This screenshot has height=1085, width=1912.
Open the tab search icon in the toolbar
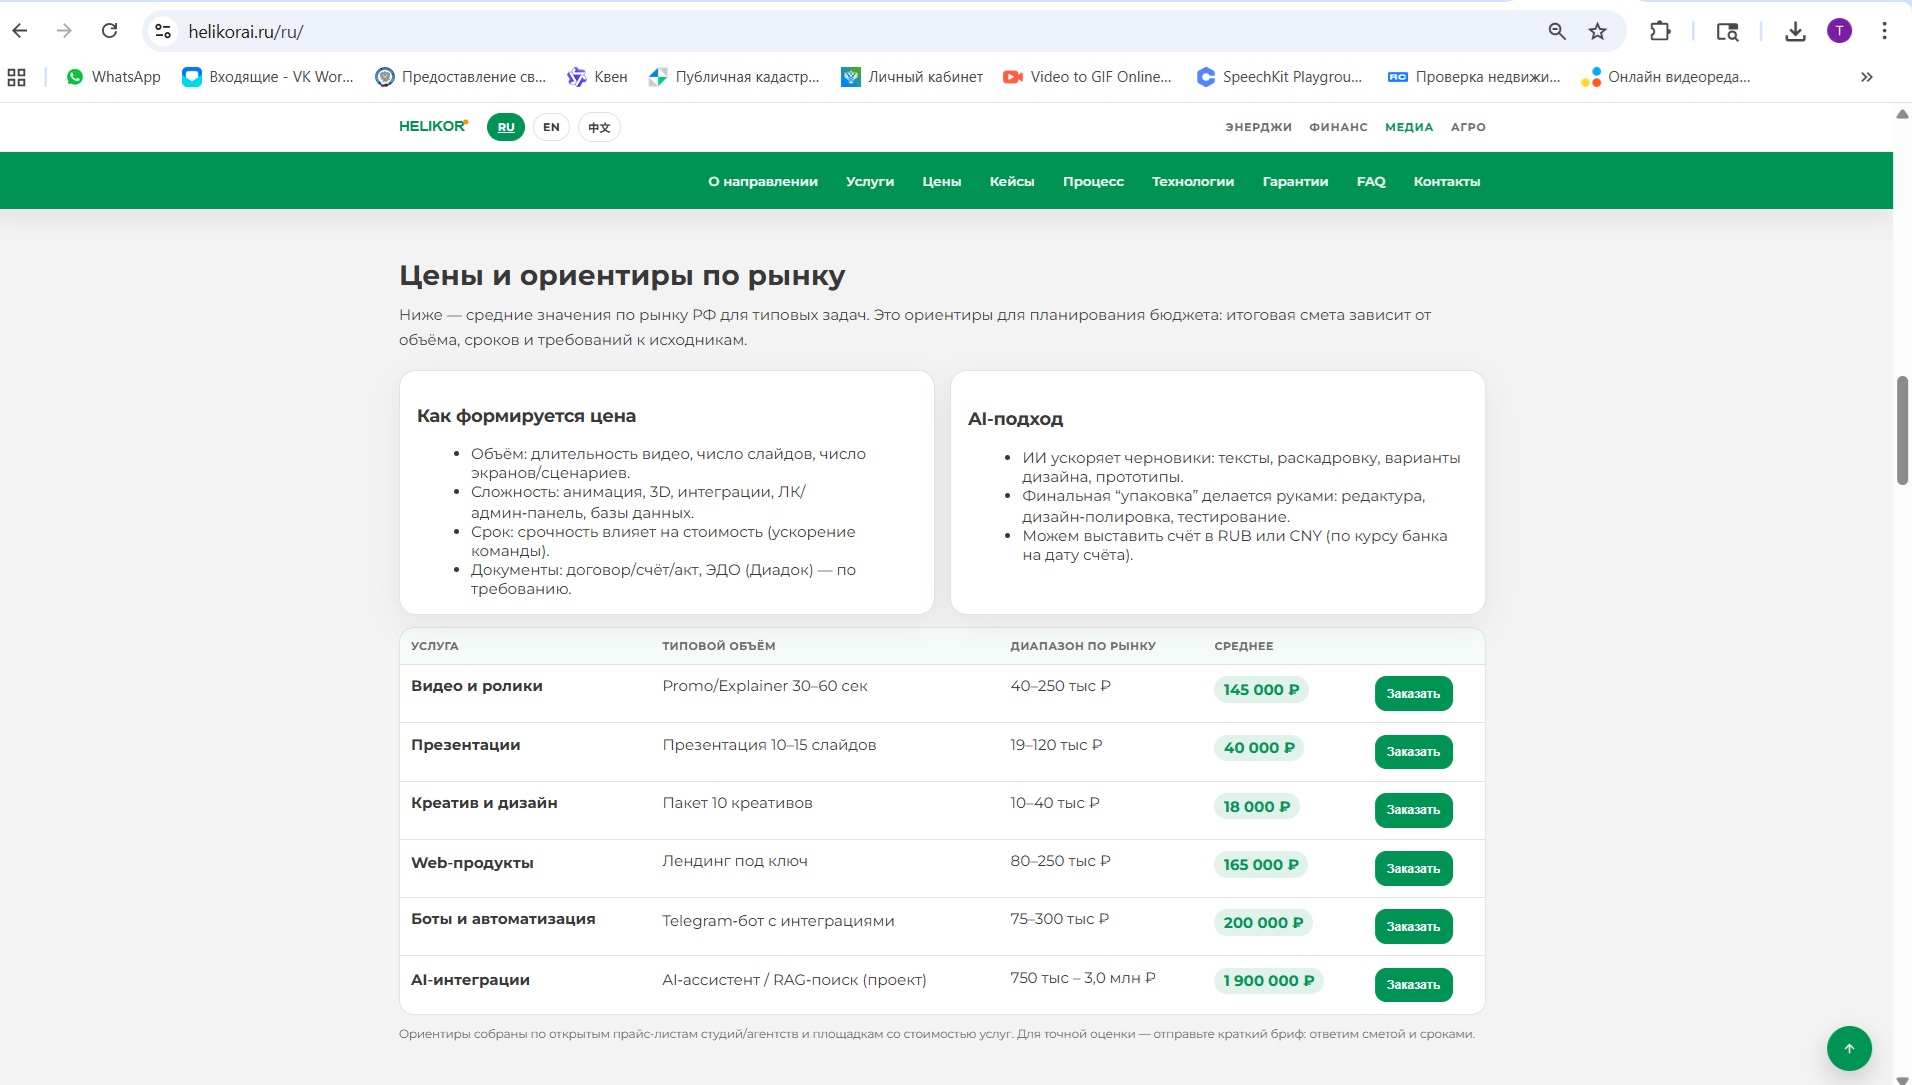click(x=1727, y=31)
